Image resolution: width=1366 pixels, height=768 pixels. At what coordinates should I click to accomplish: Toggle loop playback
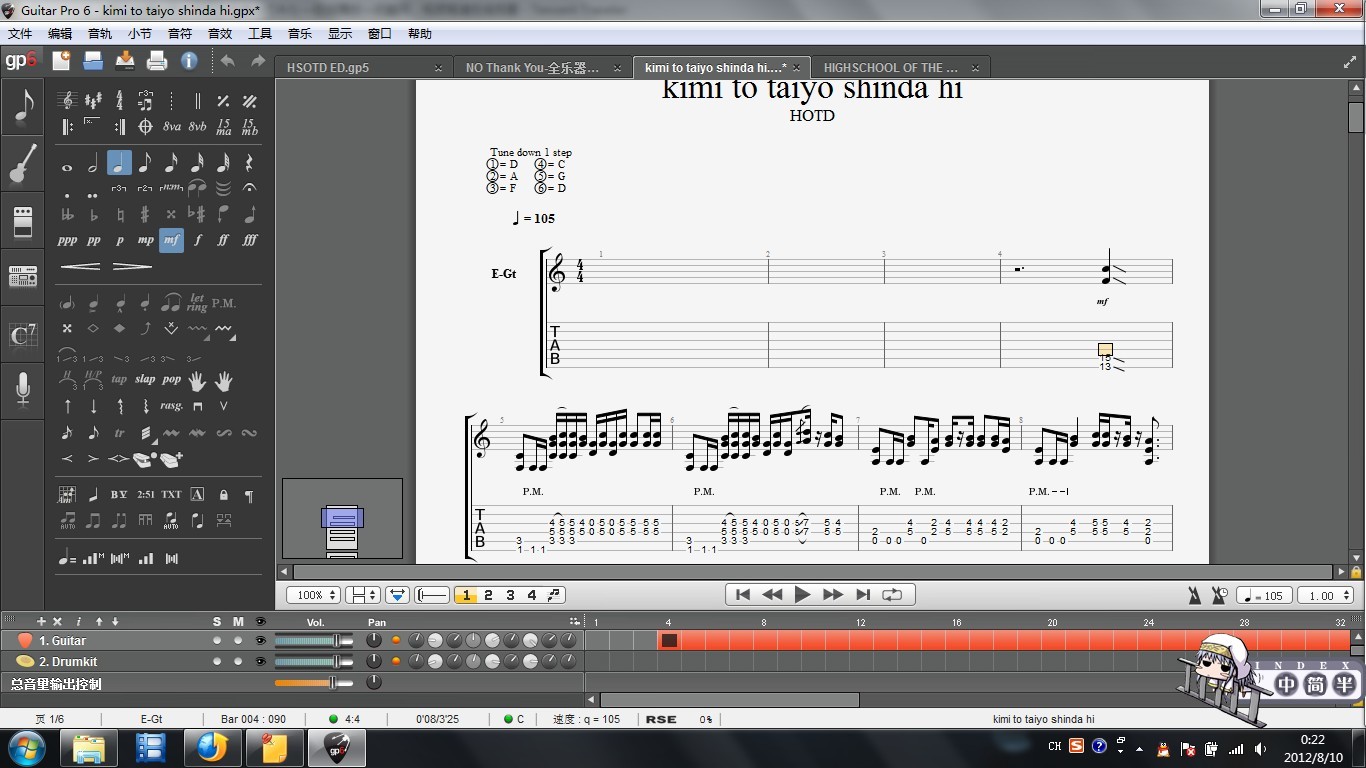click(892, 594)
